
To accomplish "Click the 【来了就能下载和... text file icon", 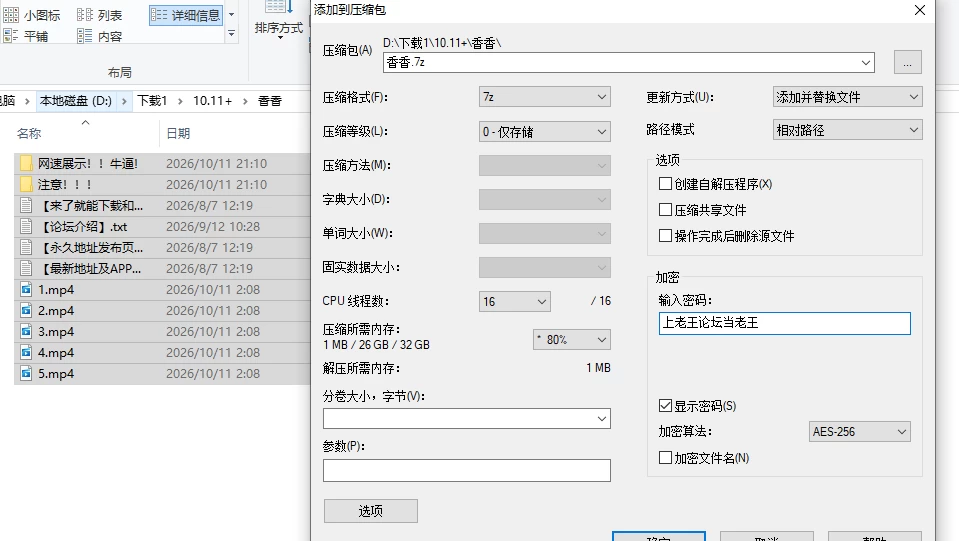I will pyautogui.click(x=26, y=205).
